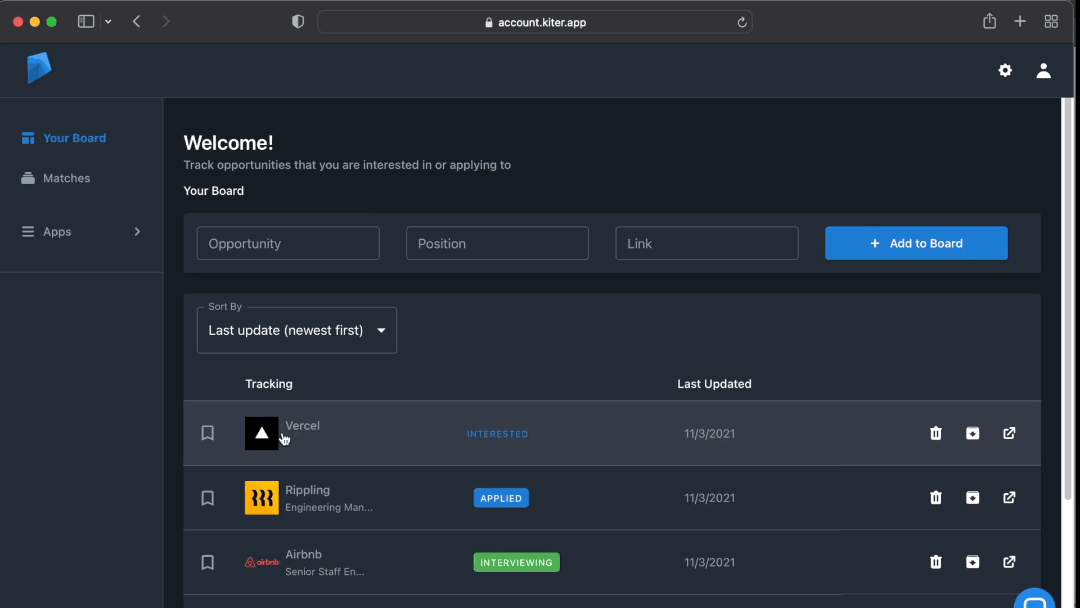The width and height of the screenshot is (1080, 608).
Task: Click the Last Updated column header
Action: pos(714,384)
